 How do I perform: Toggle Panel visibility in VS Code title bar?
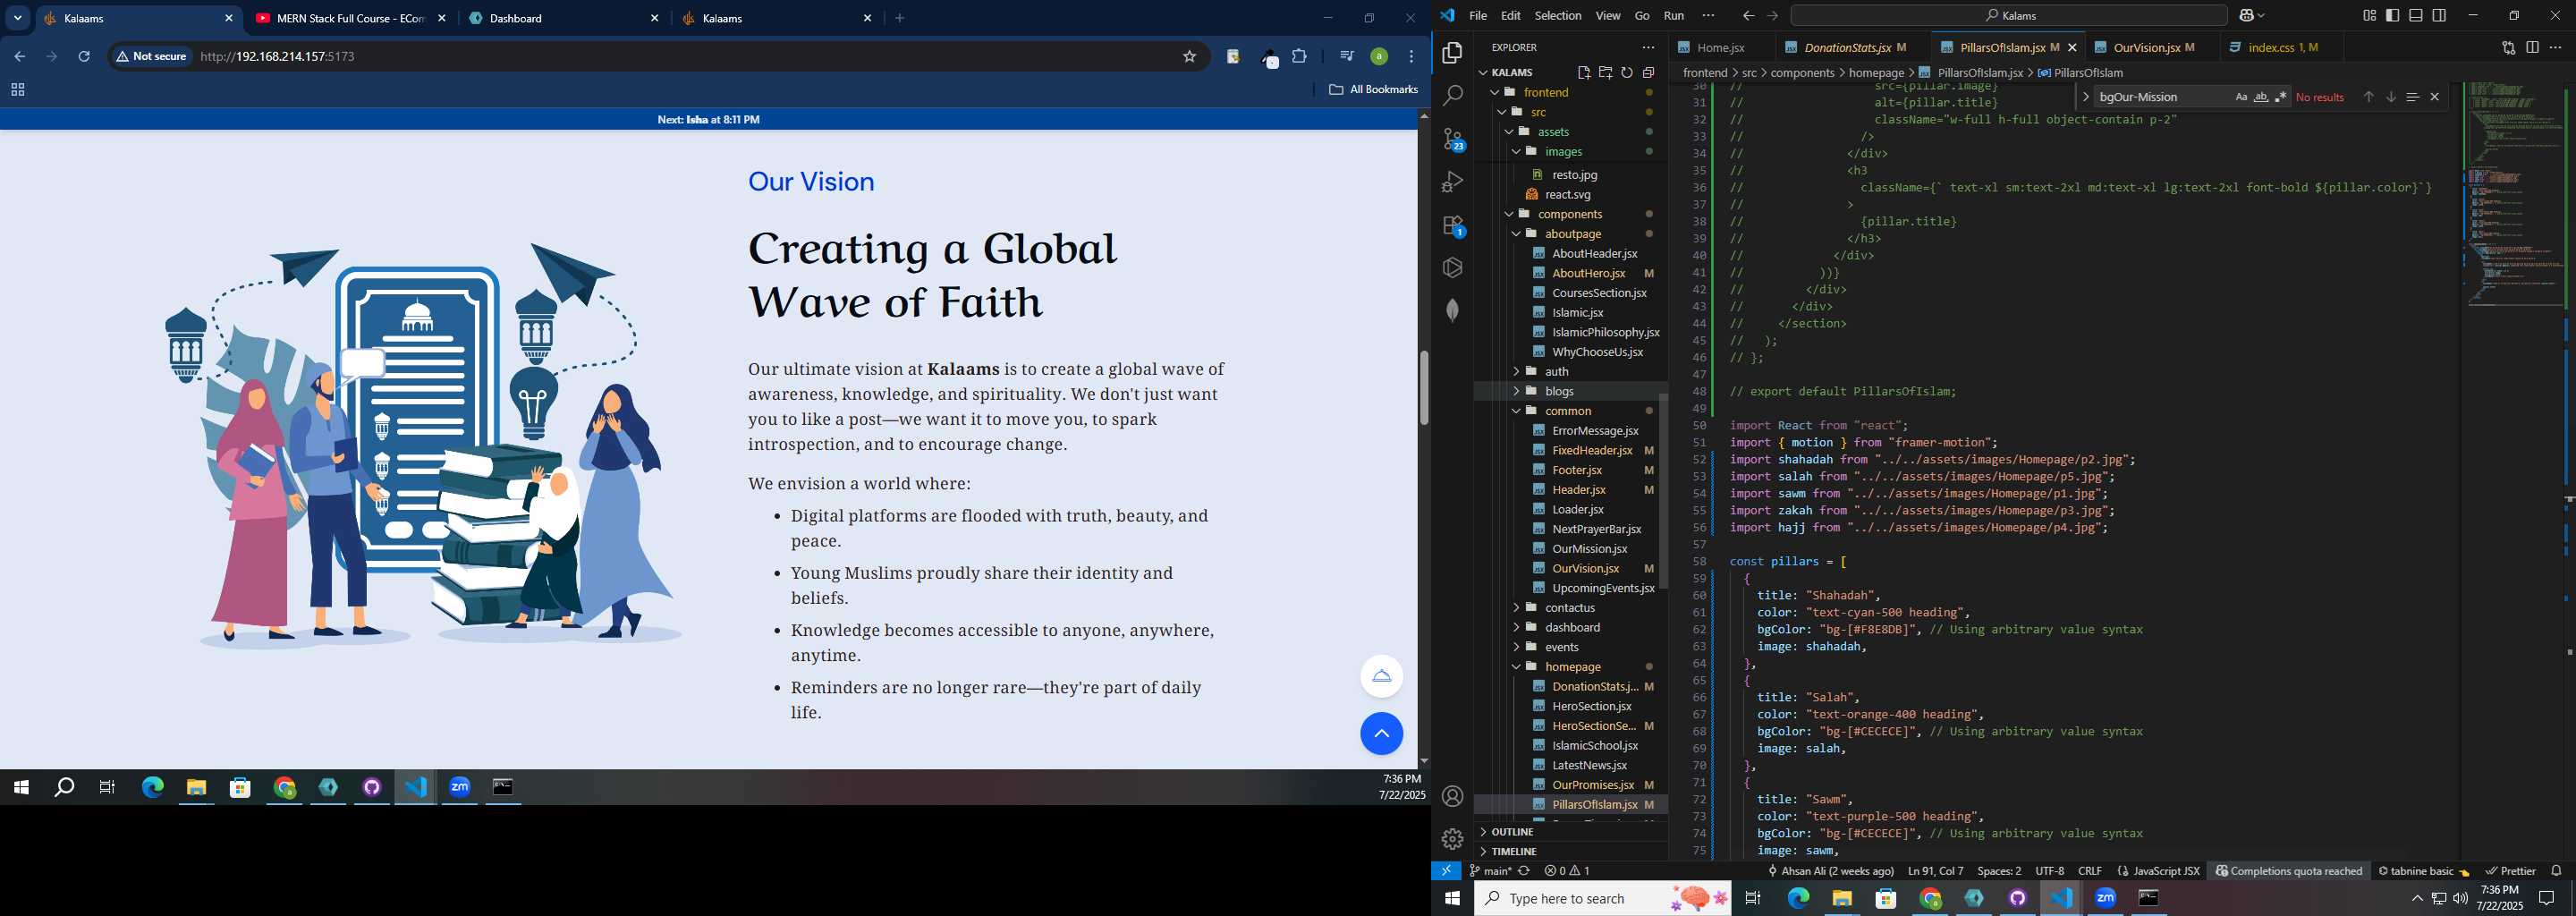(2415, 15)
